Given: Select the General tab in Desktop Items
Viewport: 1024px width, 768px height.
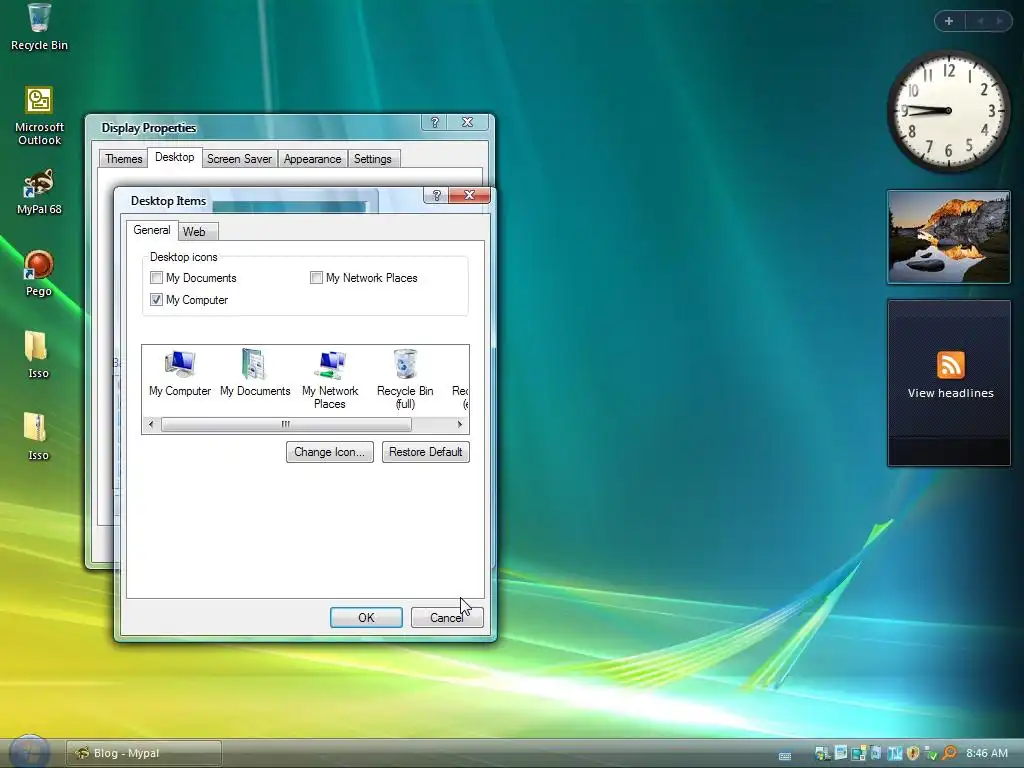Looking at the screenshot, I should coord(152,230).
